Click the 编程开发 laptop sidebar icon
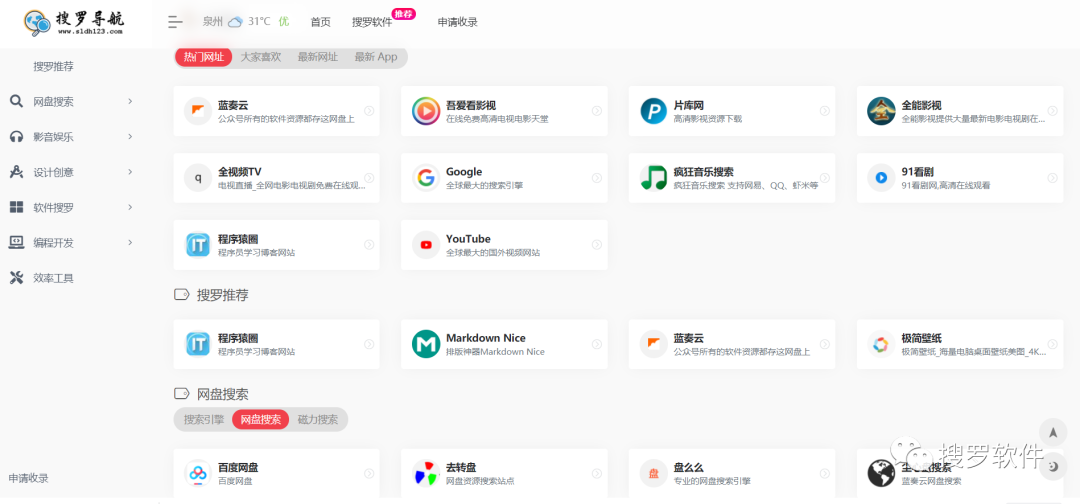Viewport: 1080px width, 504px height. coord(17,242)
